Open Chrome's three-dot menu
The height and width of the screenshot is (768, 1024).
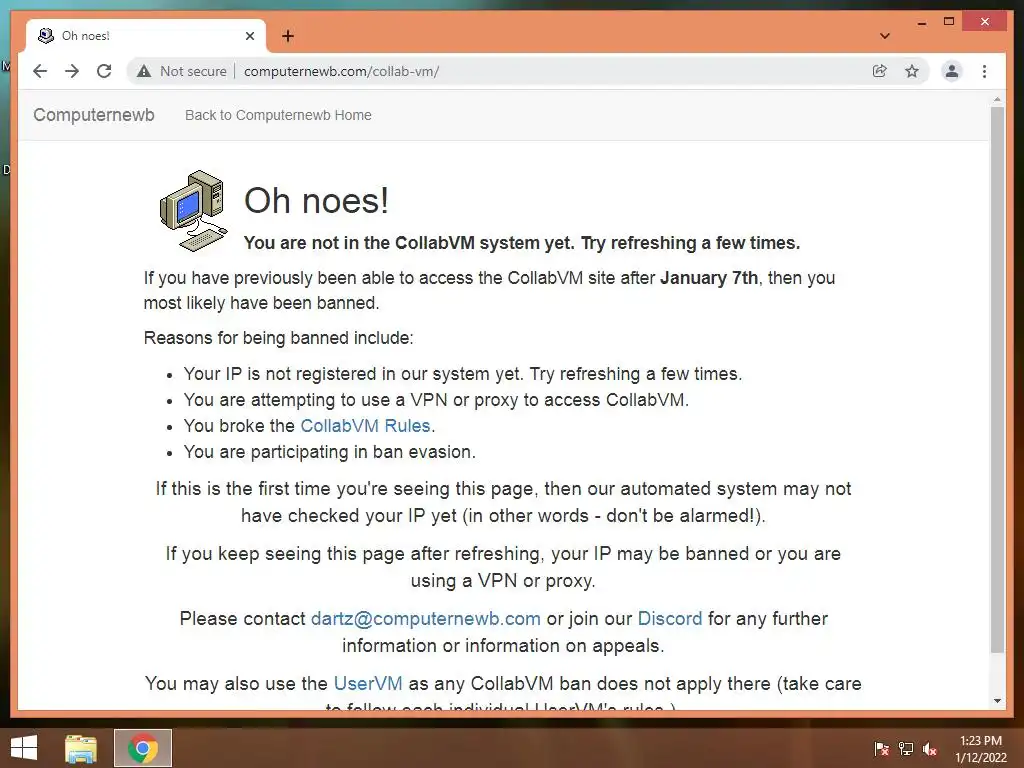(984, 71)
